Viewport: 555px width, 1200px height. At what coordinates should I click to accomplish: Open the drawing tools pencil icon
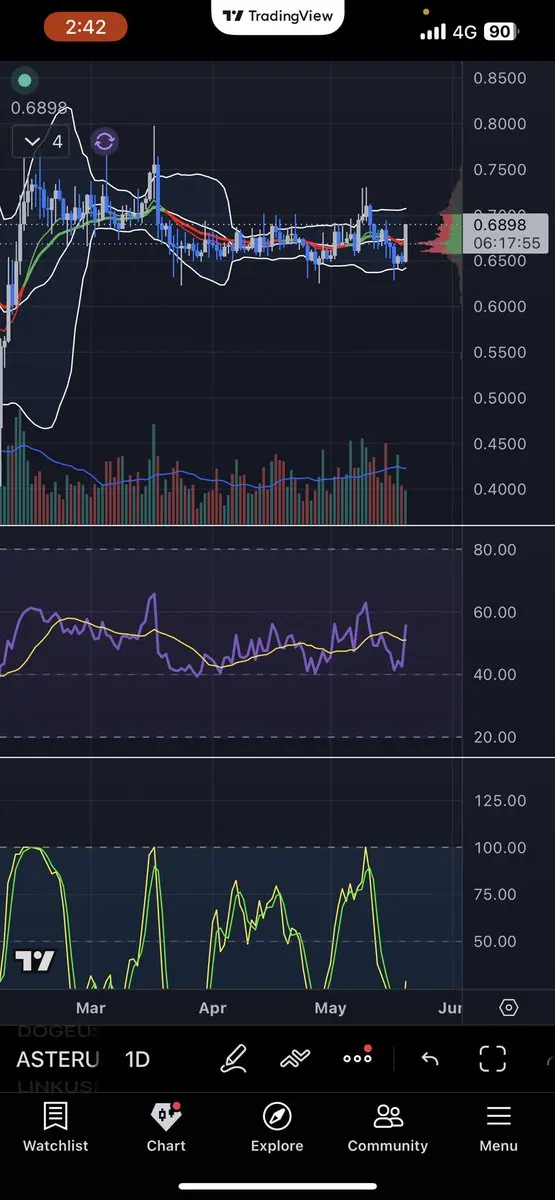pyautogui.click(x=234, y=1059)
